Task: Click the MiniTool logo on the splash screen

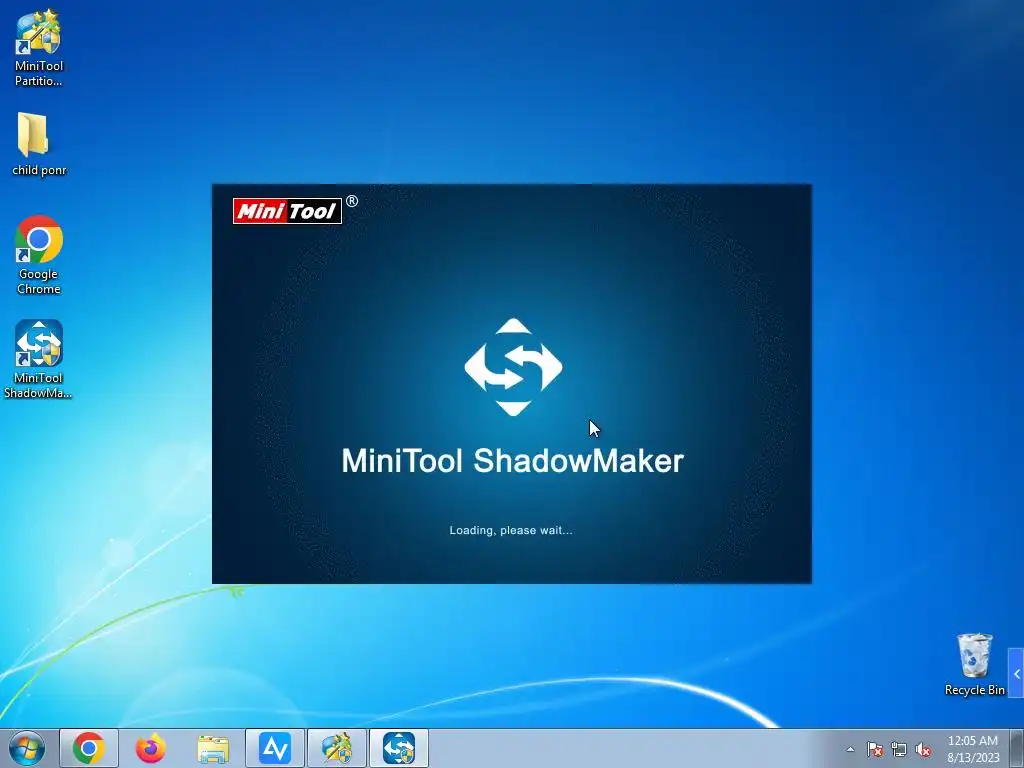Action: coord(287,211)
